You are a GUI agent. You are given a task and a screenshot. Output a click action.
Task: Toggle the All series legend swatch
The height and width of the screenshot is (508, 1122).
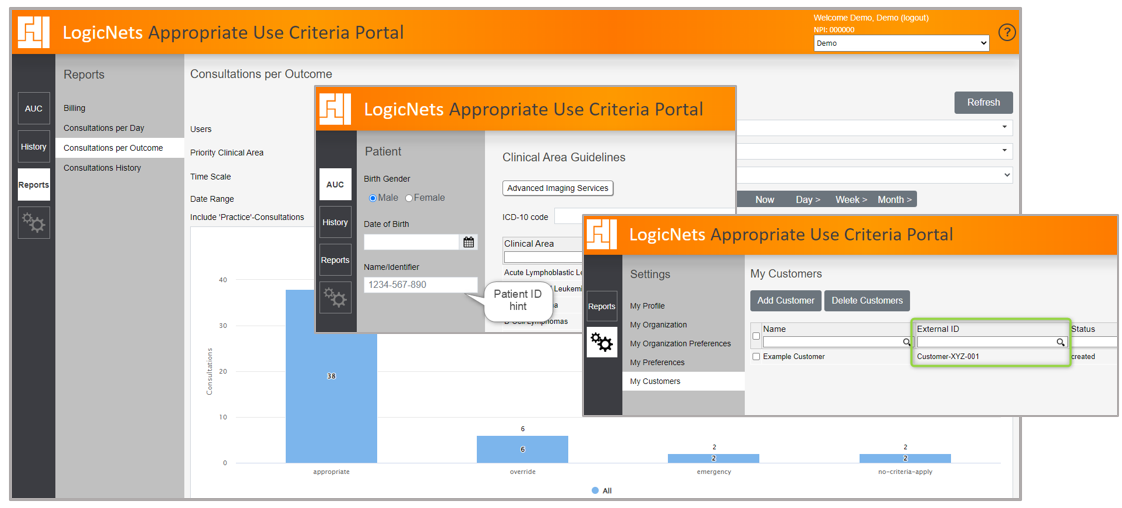[x=595, y=491]
